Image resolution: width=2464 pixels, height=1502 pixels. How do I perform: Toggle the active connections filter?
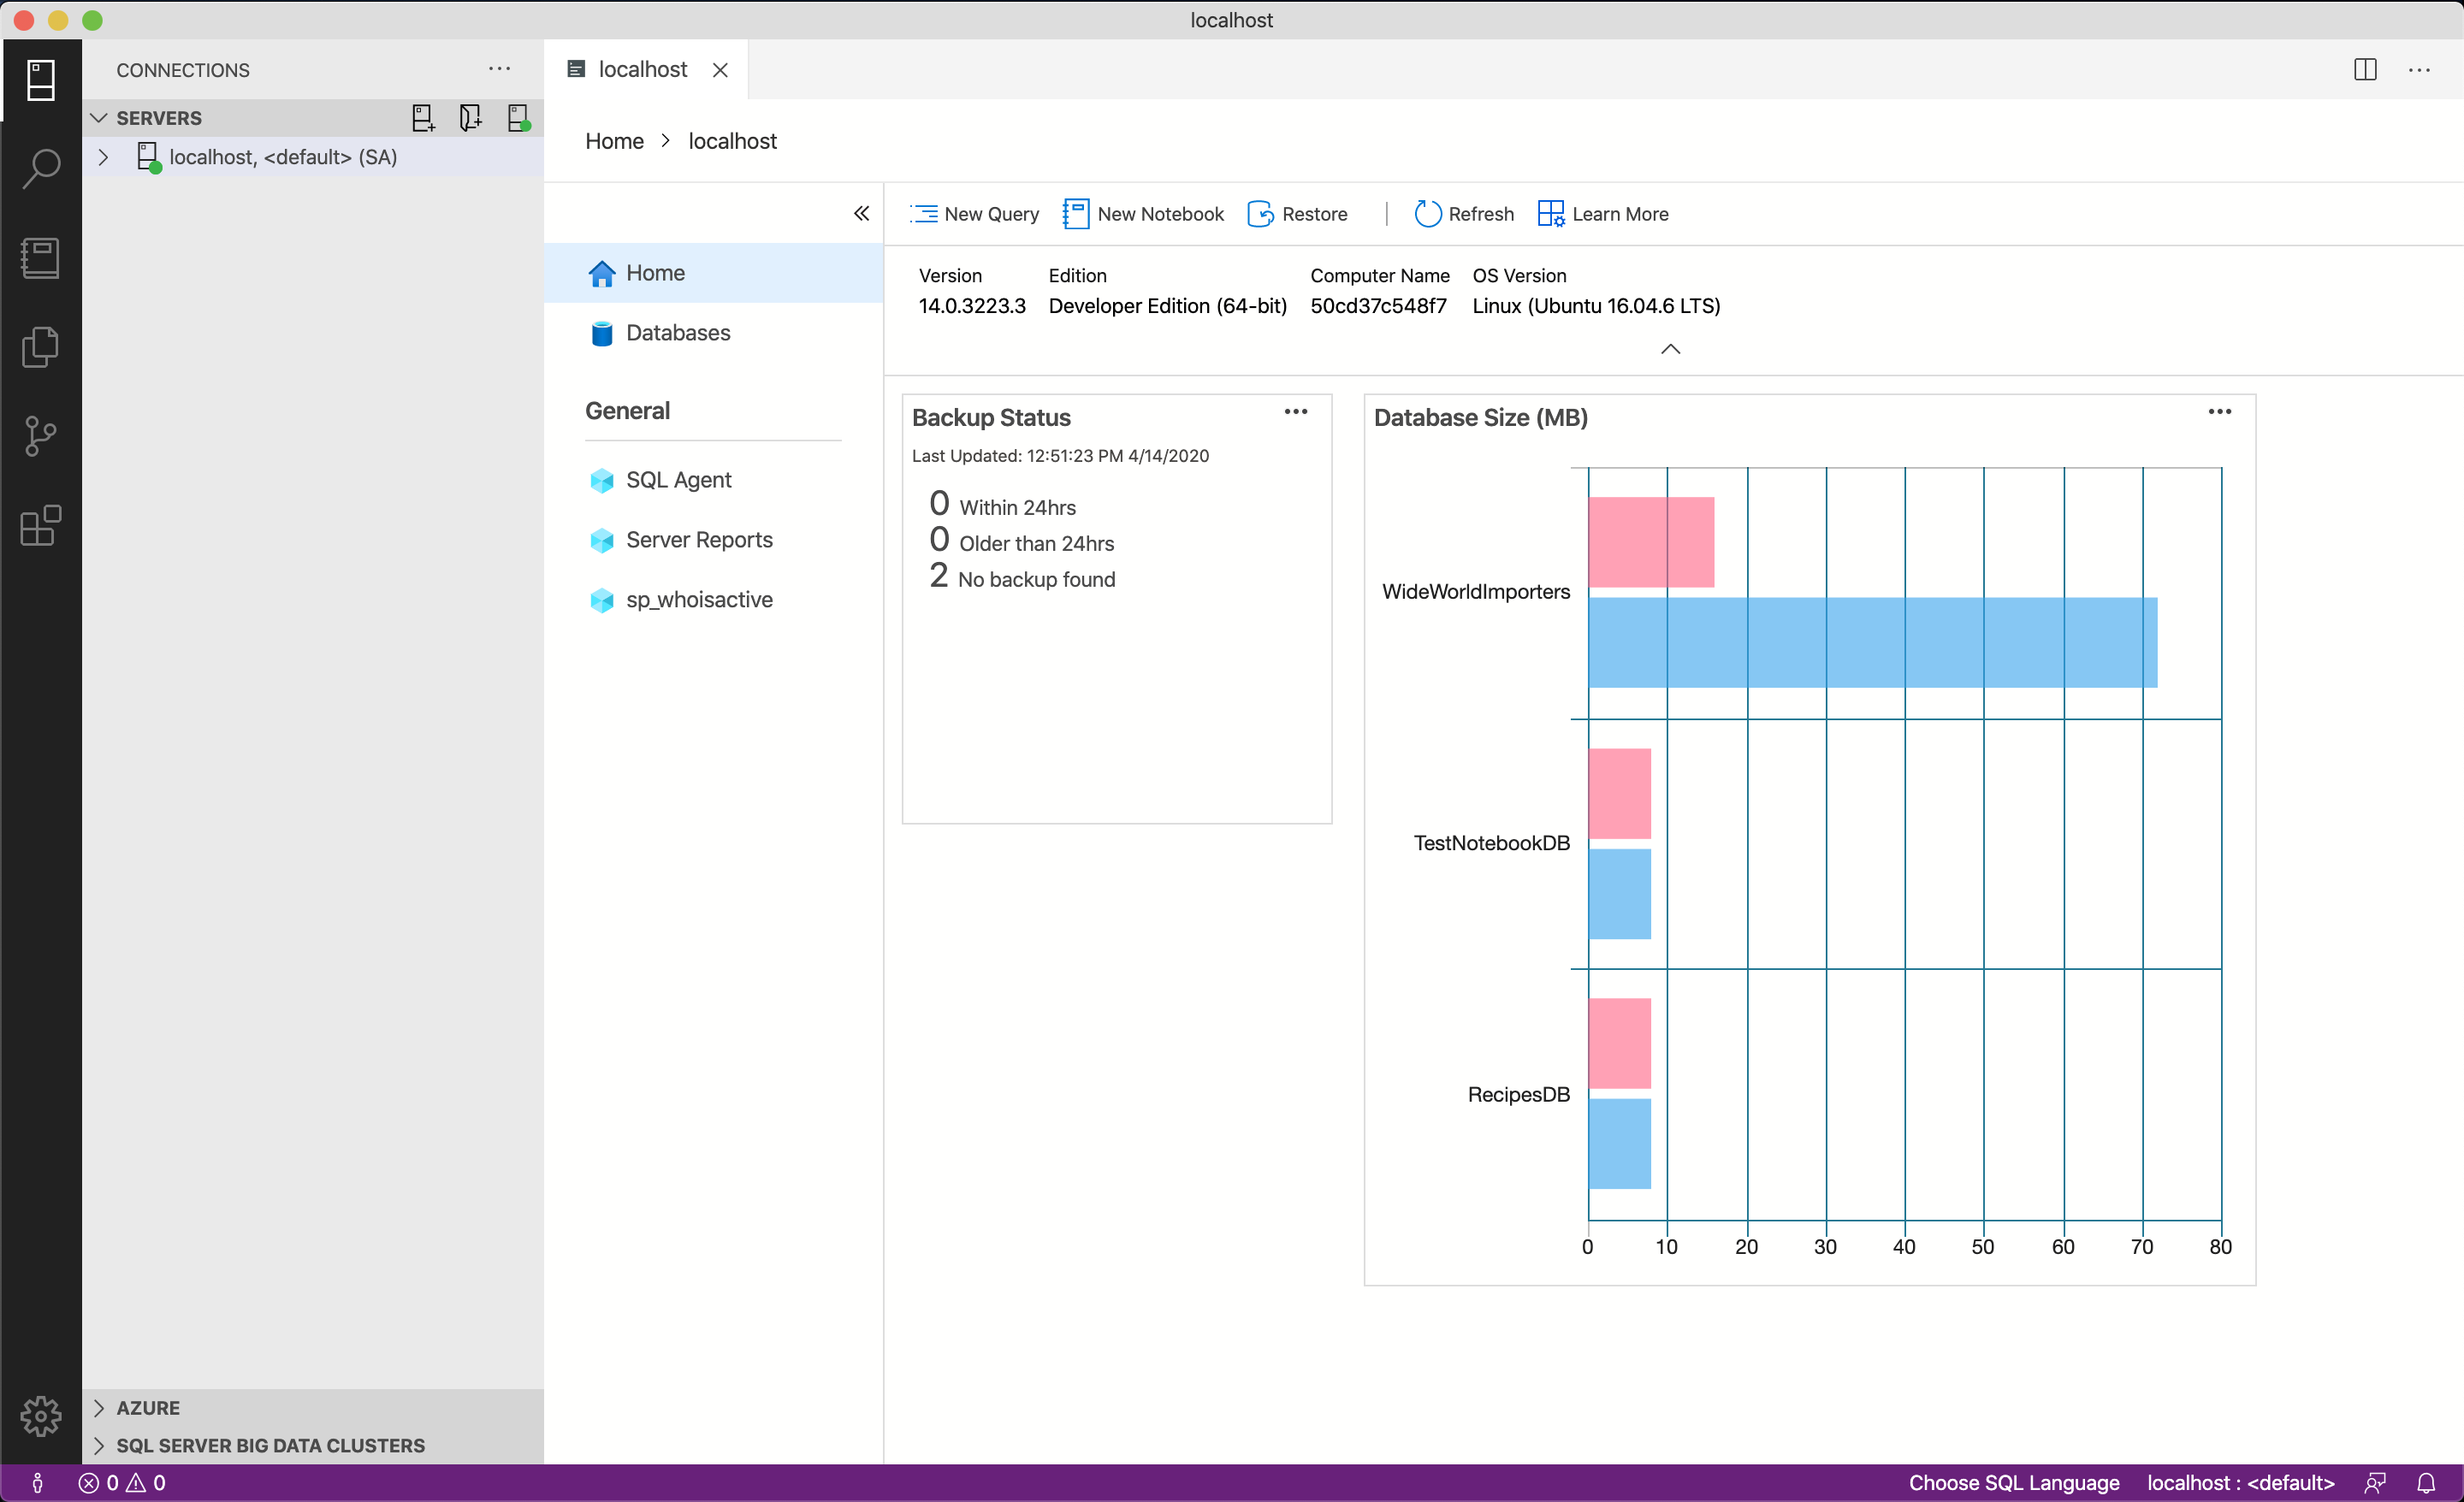tap(518, 117)
